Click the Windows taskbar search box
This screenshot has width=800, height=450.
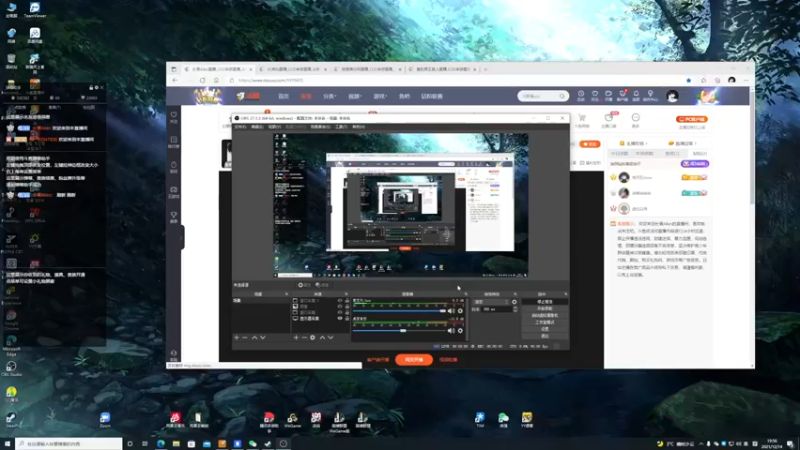click(x=69, y=444)
